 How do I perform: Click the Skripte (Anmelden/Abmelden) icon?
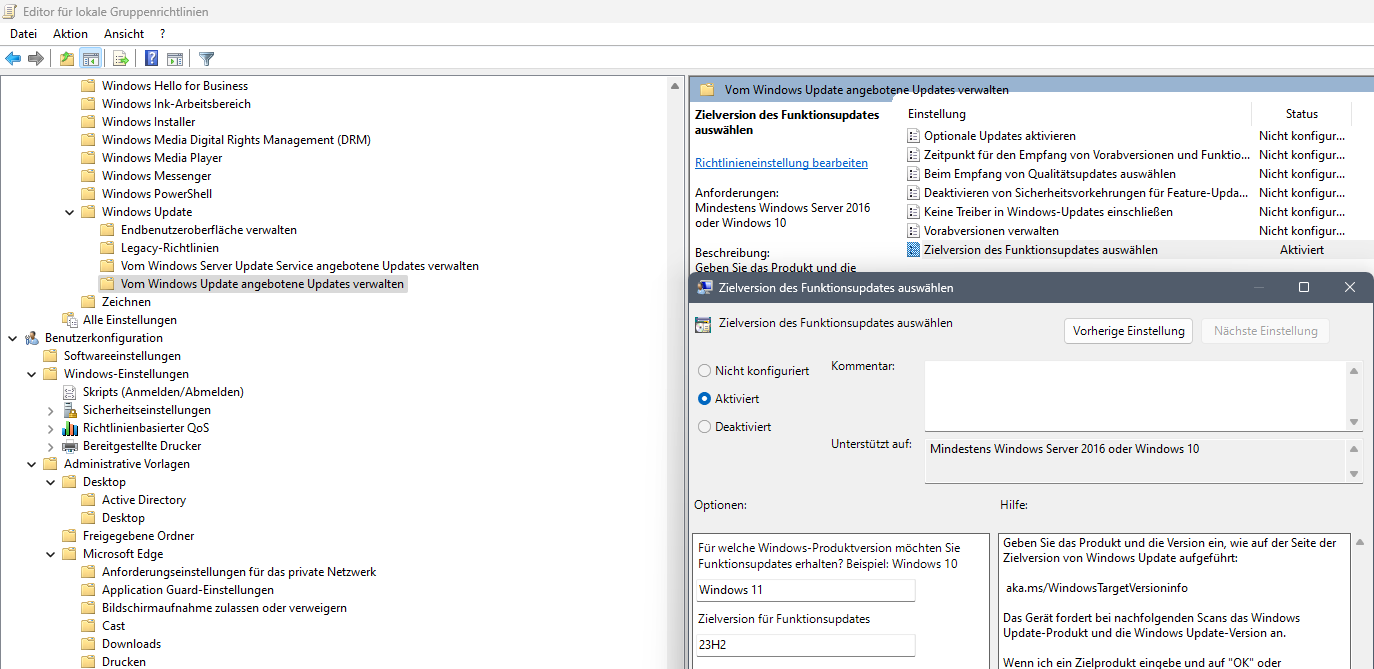click(69, 392)
